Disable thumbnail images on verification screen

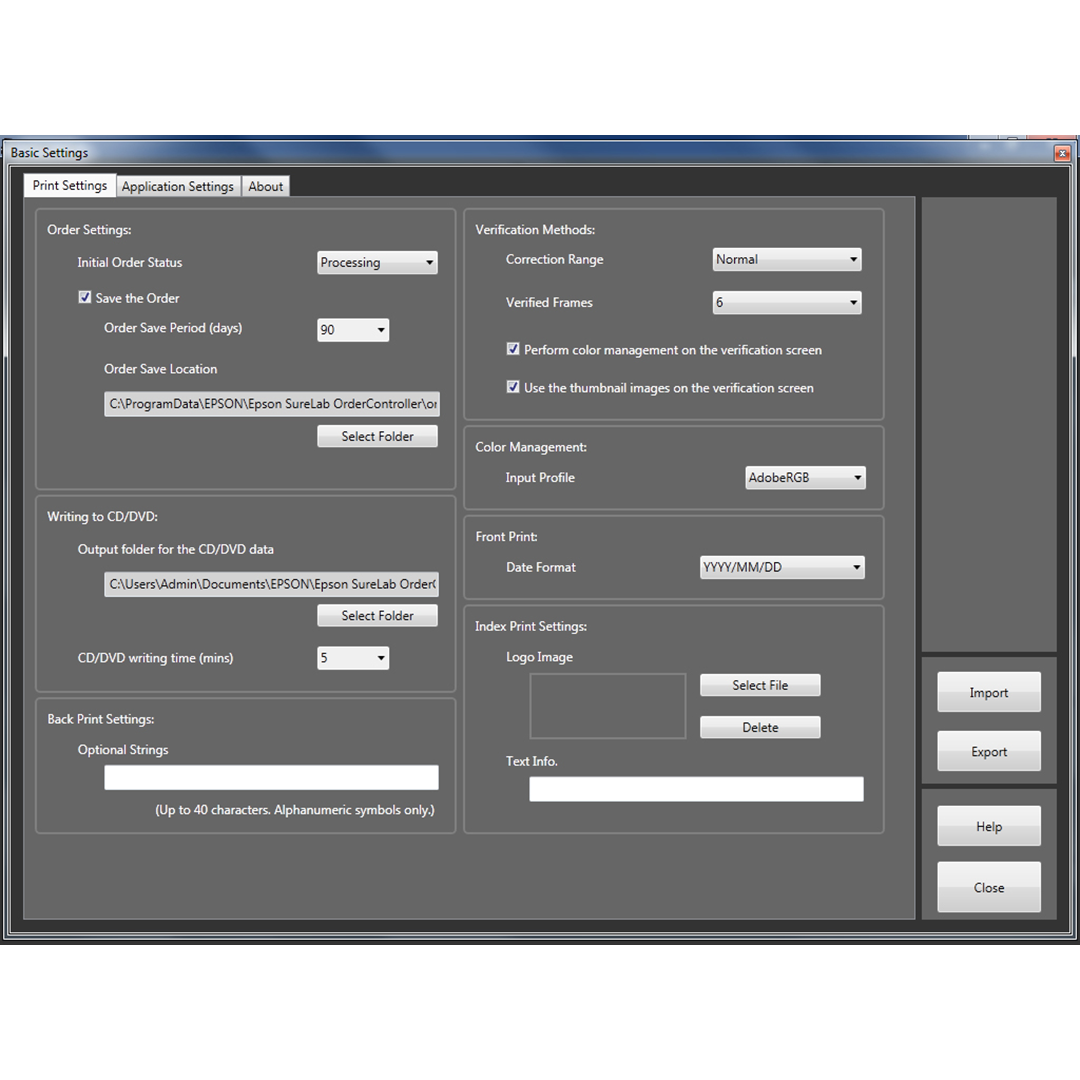tap(513, 387)
